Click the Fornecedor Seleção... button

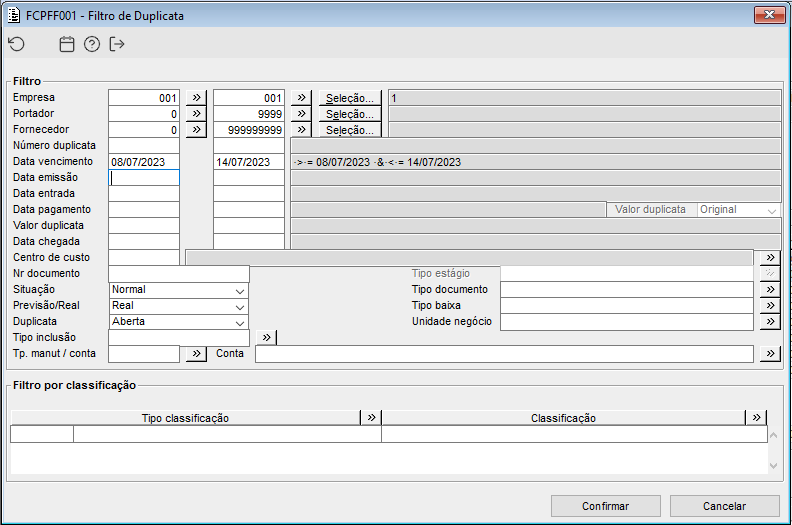point(350,130)
